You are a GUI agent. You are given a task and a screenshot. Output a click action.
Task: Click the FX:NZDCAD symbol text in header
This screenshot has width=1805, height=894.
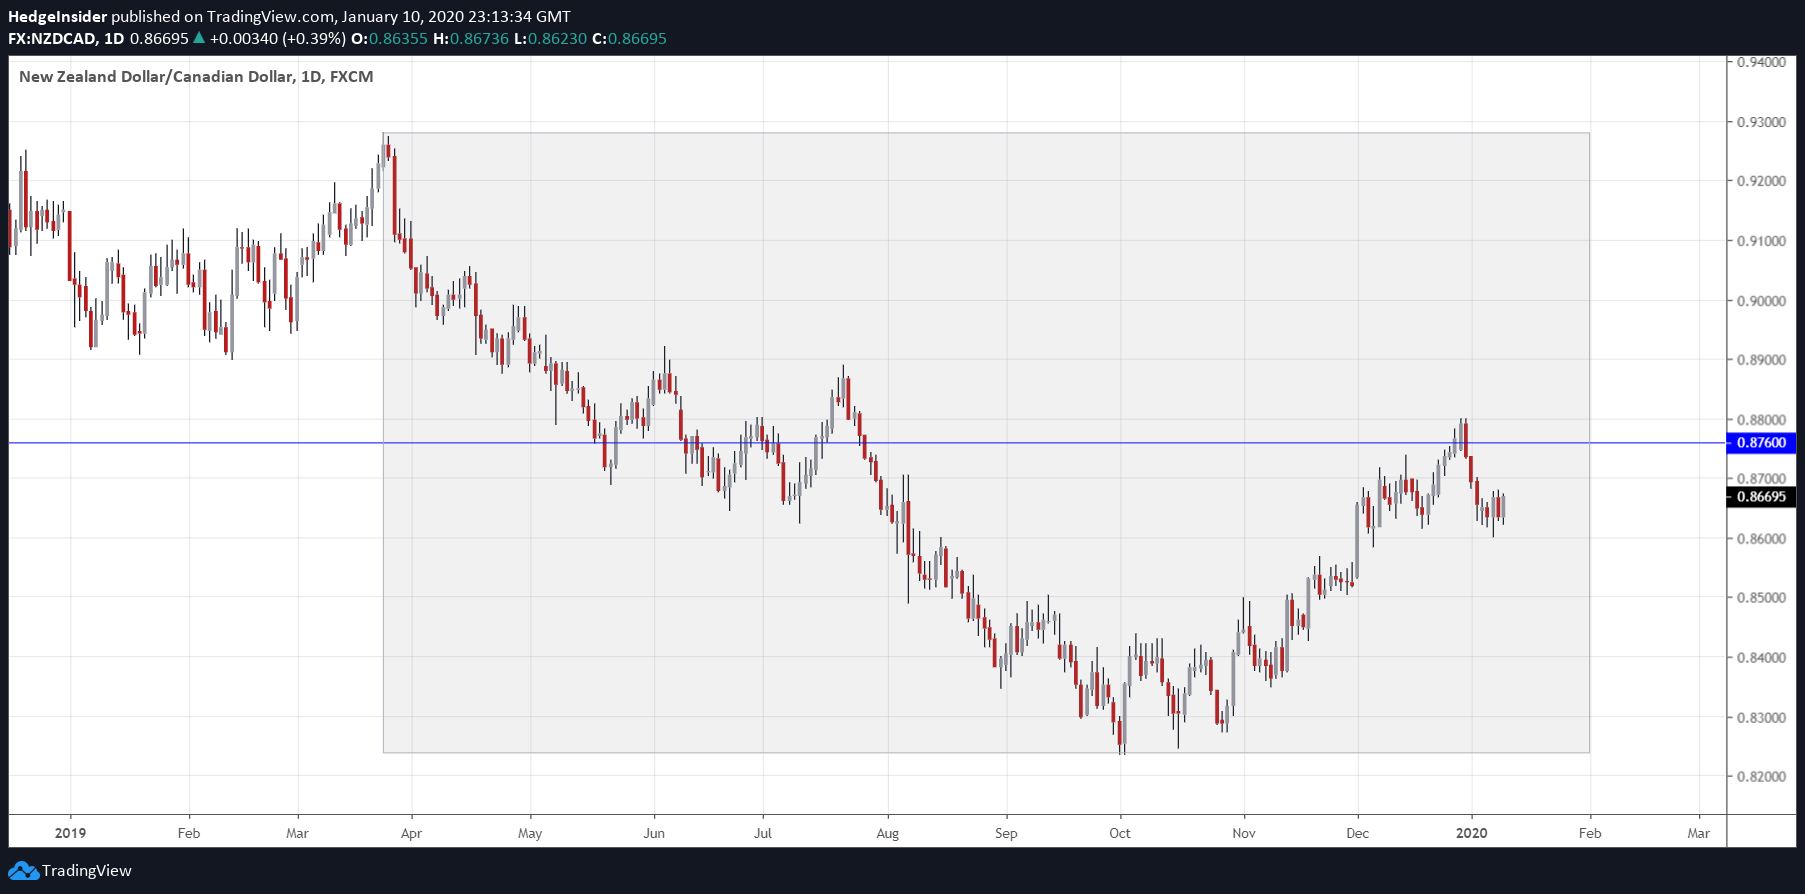[x=52, y=38]
